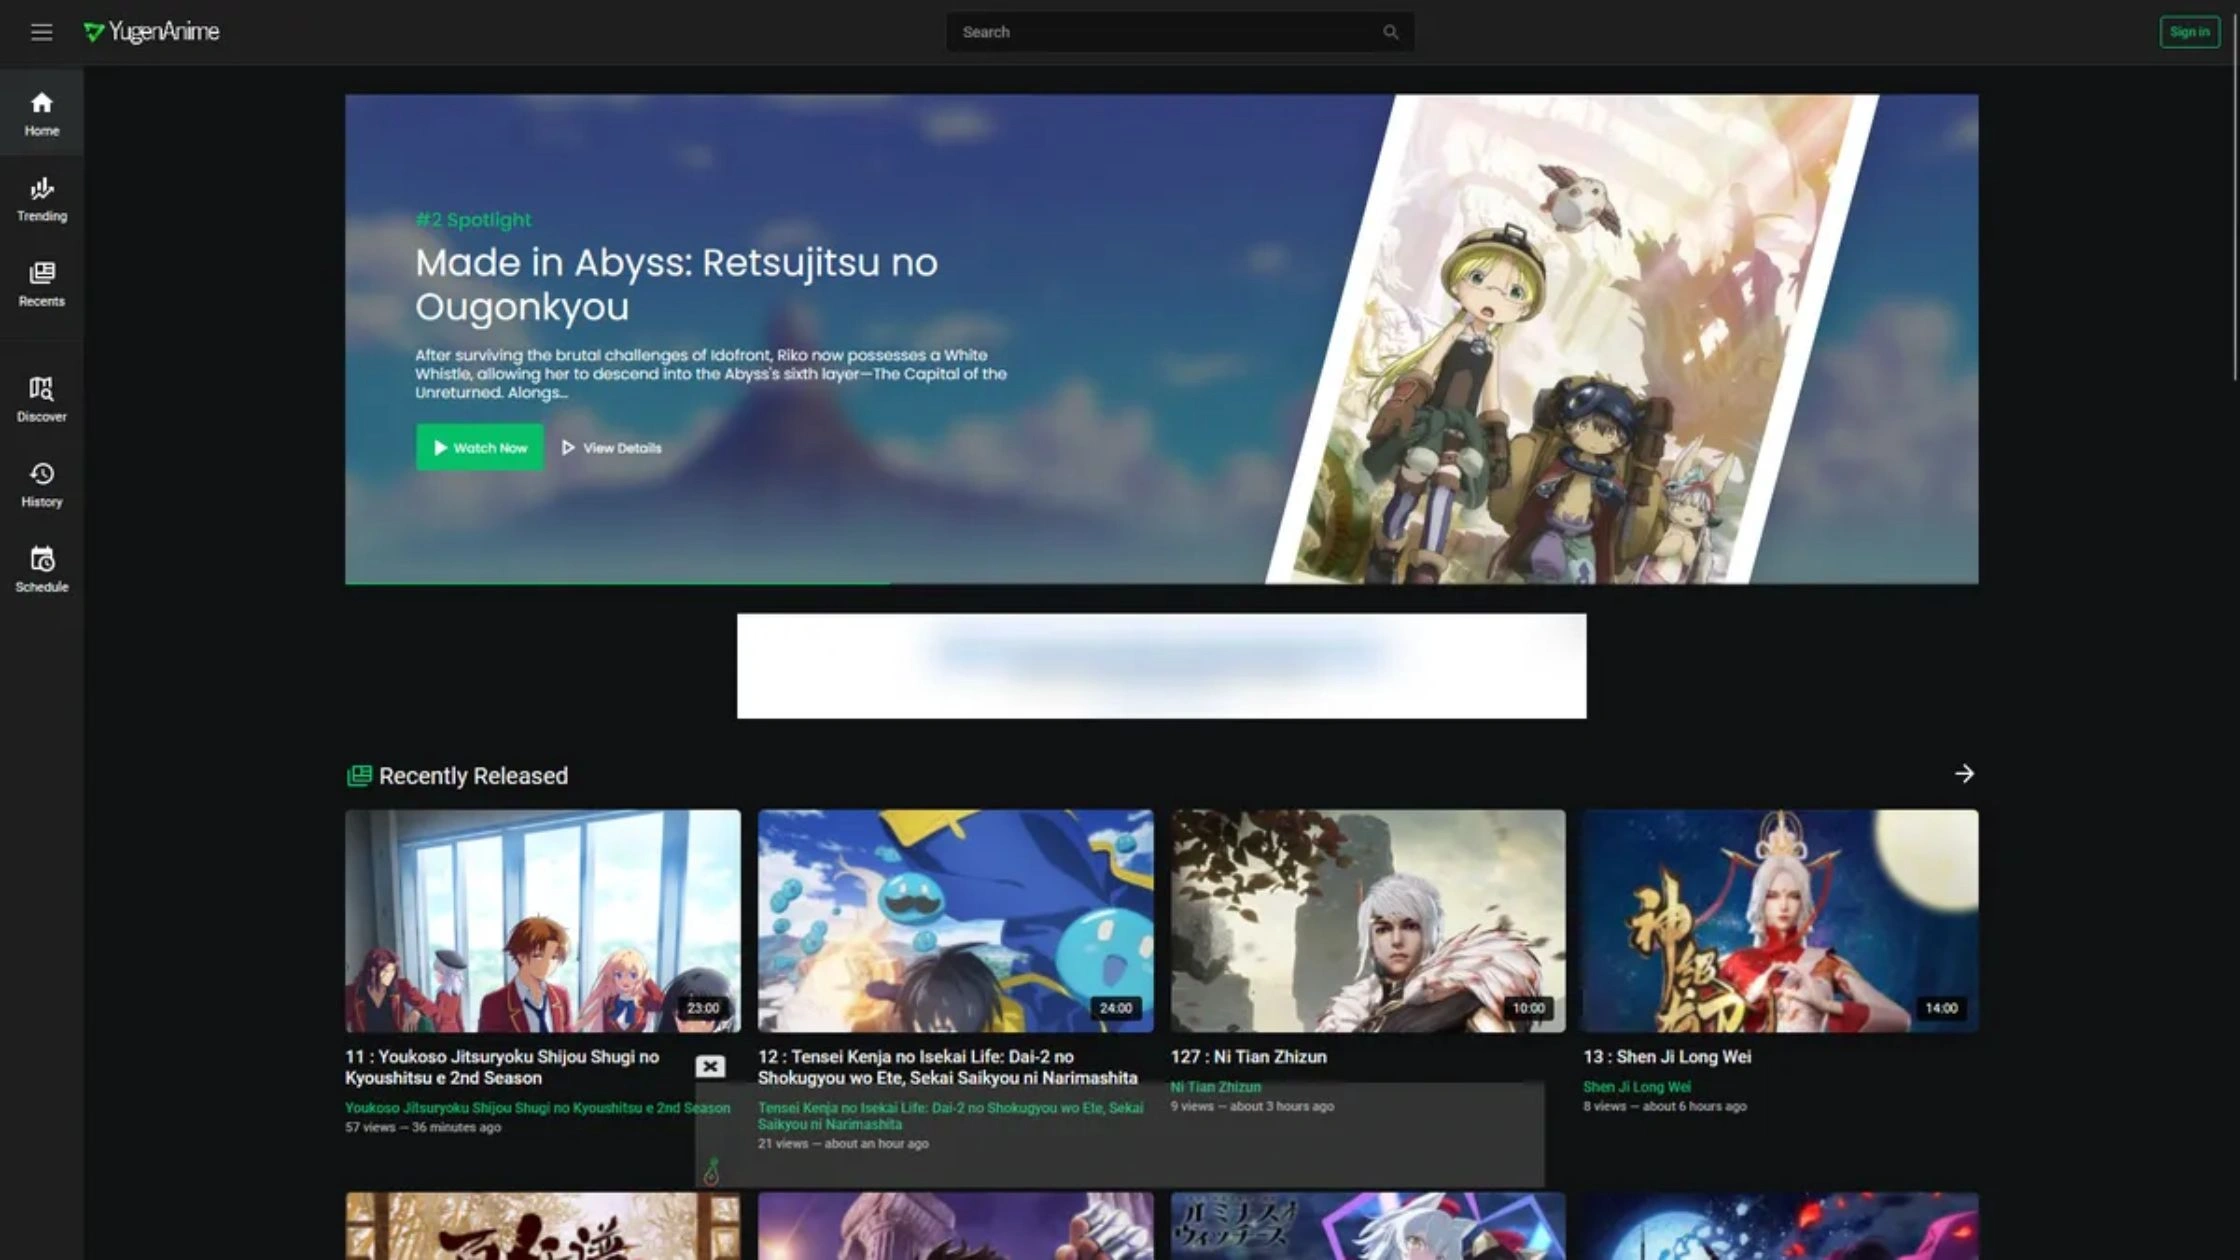View the anime Schedule
2240x1260 pixels.
(x=41, y=569)
